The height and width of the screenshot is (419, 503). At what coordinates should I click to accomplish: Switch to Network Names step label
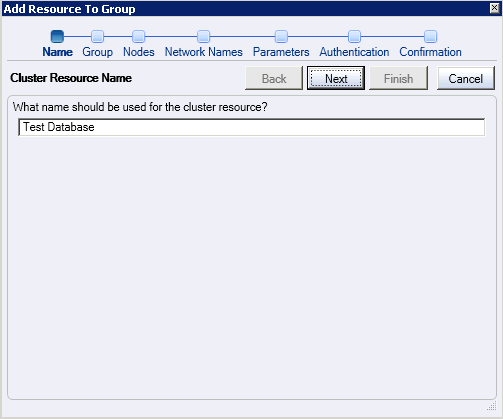(204, 52)
